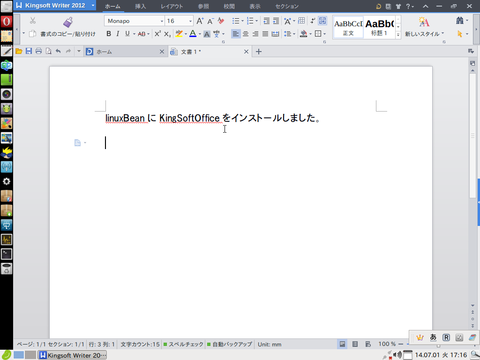Image resolution: width=480 pixels, height=360 pixels.
Task: Apply the paragraph shading fill color
Action: coord(303,34)
